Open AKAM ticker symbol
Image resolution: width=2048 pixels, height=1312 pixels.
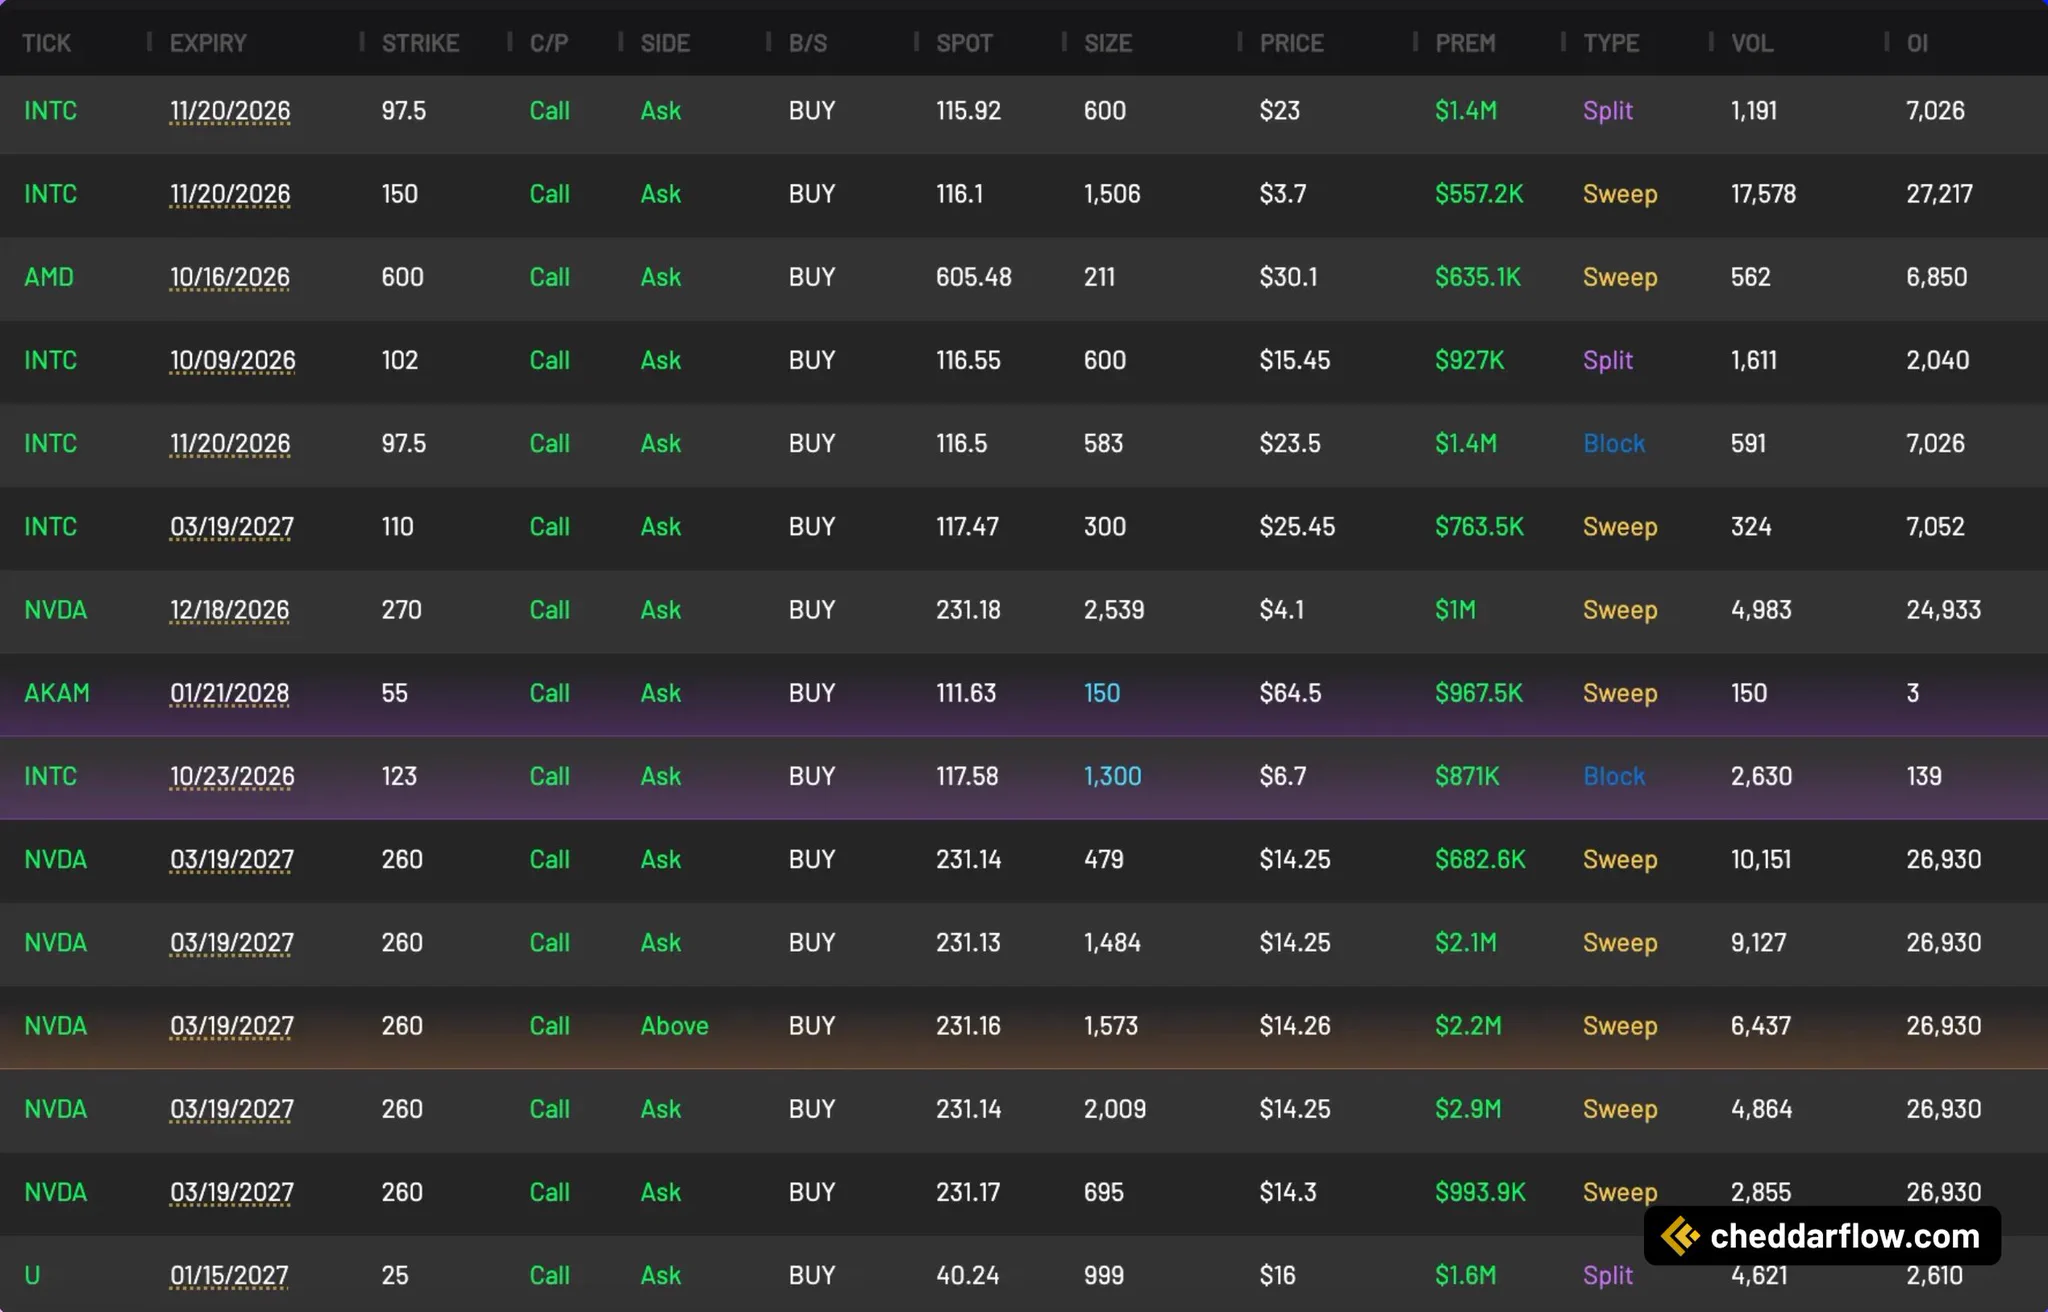57,693
